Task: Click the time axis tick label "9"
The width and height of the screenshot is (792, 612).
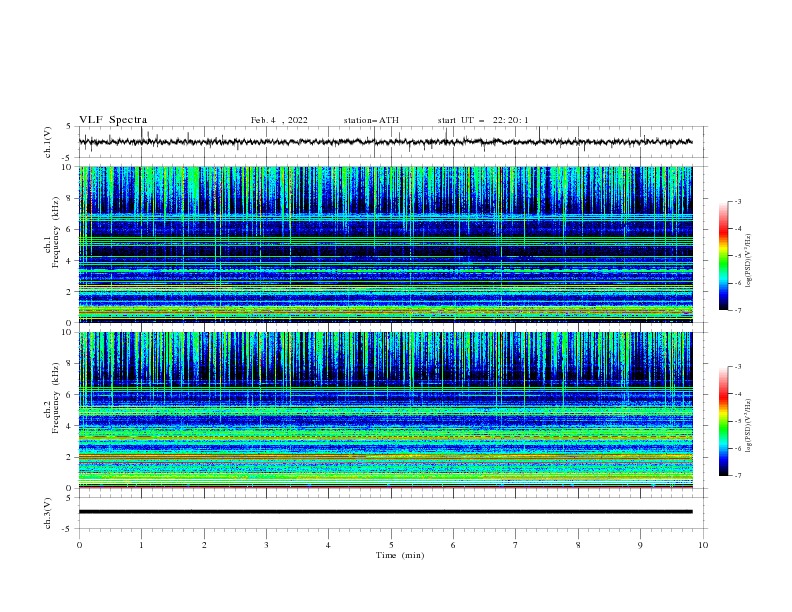Action: 640,545
